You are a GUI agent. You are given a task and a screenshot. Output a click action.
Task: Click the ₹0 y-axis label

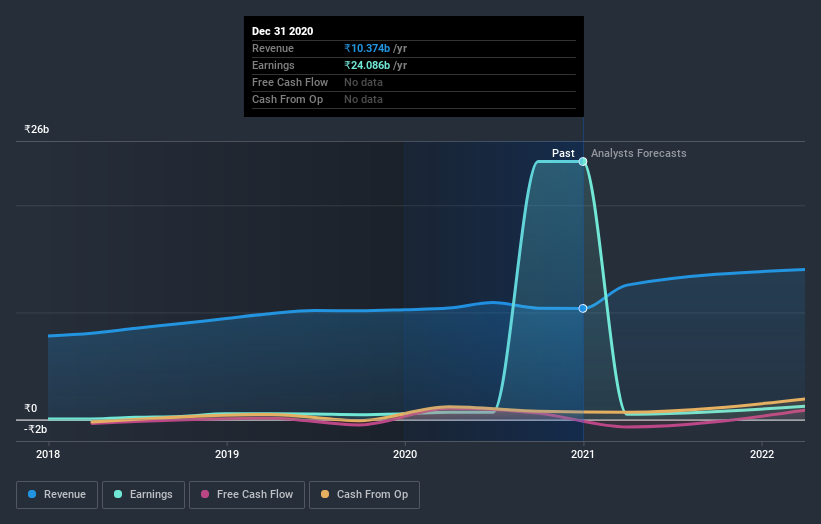click(31, 408)
